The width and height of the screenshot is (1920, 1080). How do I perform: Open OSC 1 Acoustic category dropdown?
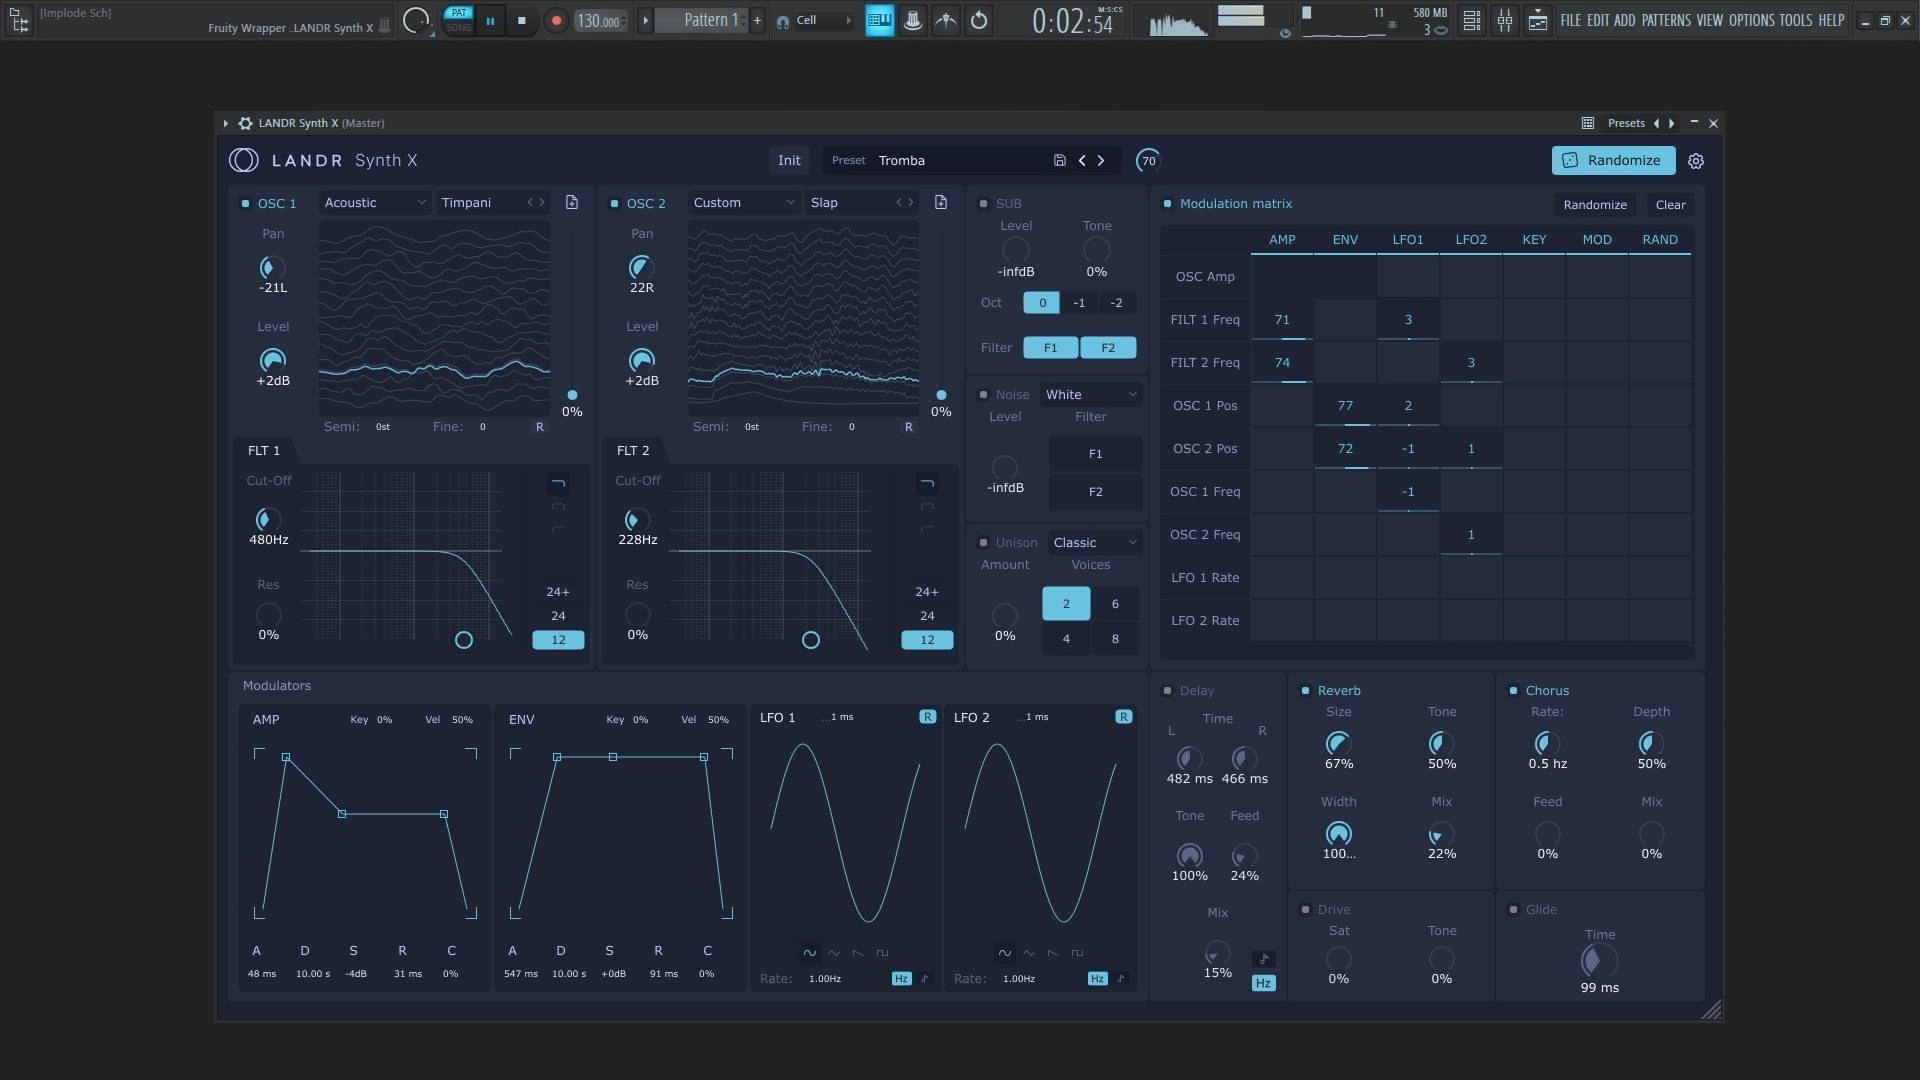(374, 203)
